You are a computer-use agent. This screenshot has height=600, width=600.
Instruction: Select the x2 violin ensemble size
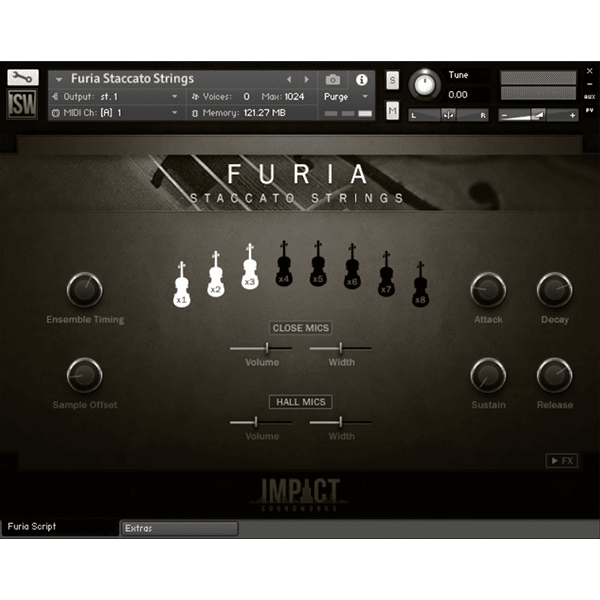[x=216, y=274]
